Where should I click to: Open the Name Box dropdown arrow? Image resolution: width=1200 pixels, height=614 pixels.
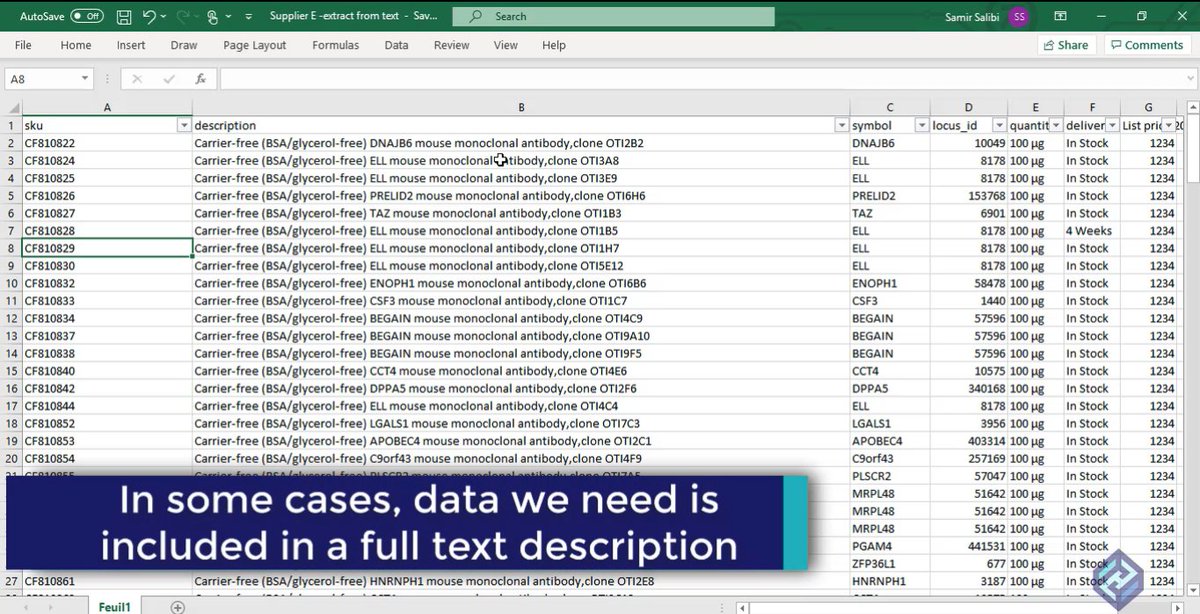84,79
